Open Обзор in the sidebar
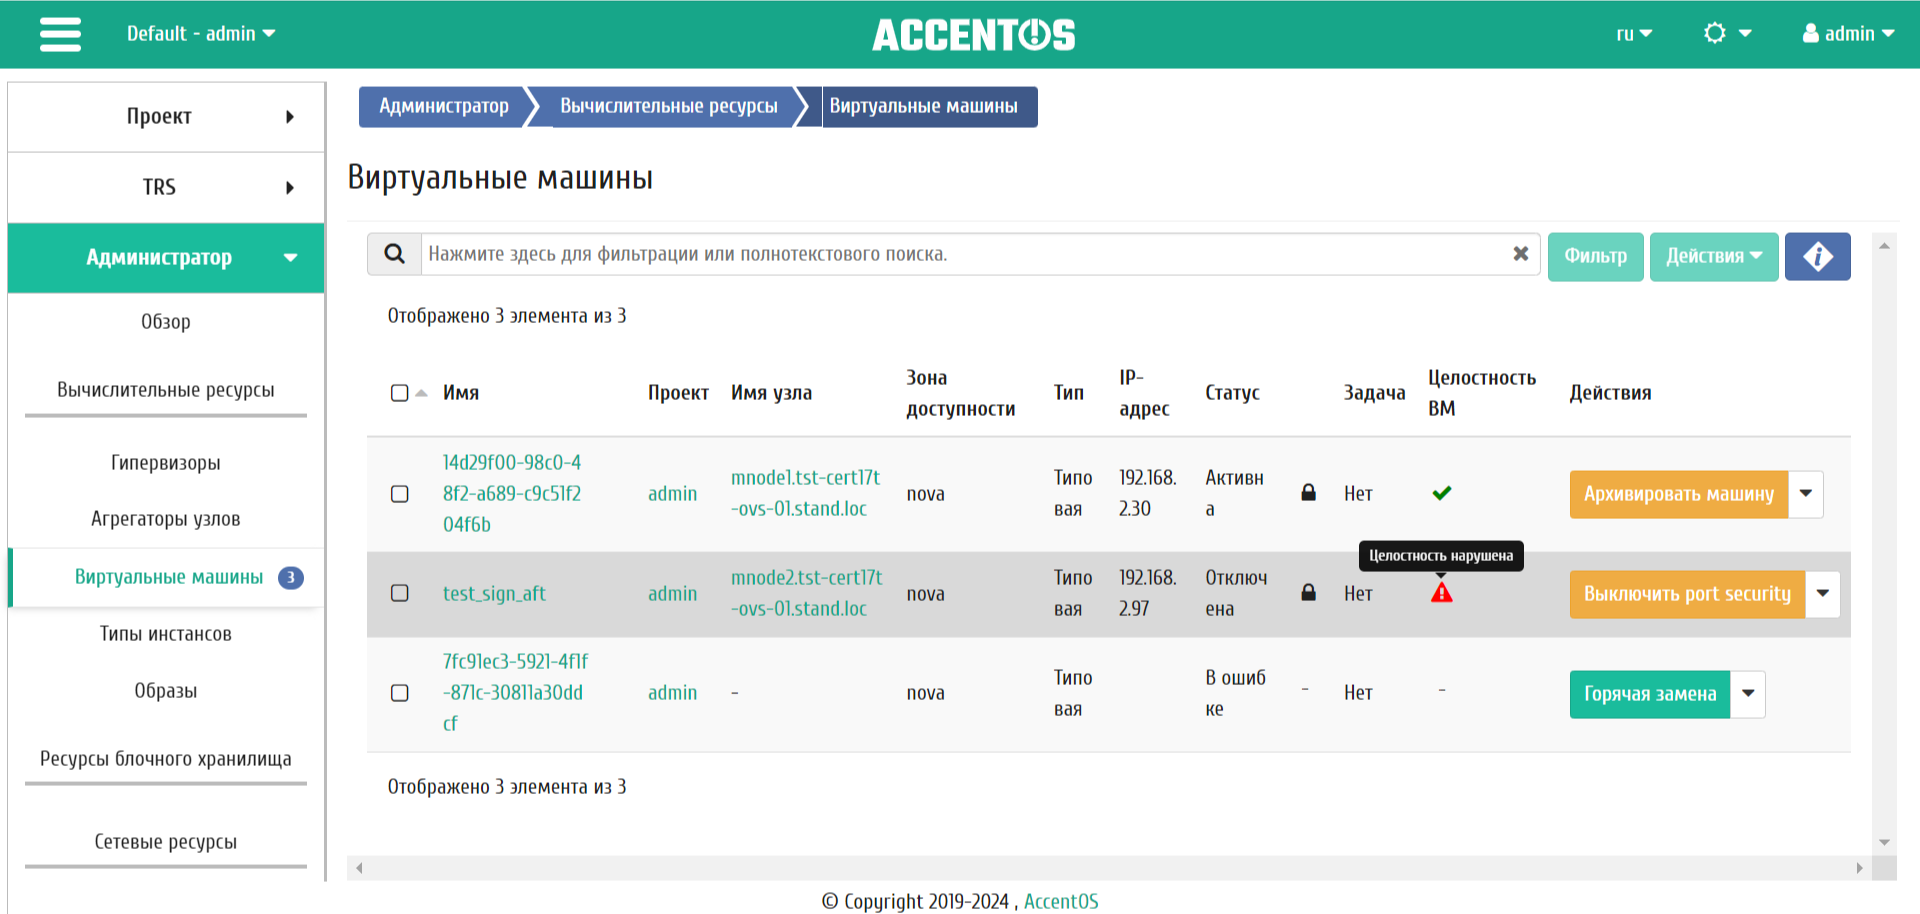Screen dimensions: 1920x914 (x=166, y=322)
